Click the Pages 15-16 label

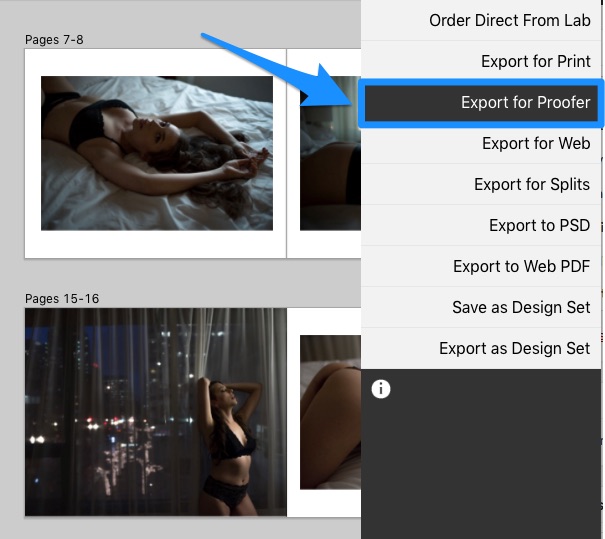tap(62, 299)
